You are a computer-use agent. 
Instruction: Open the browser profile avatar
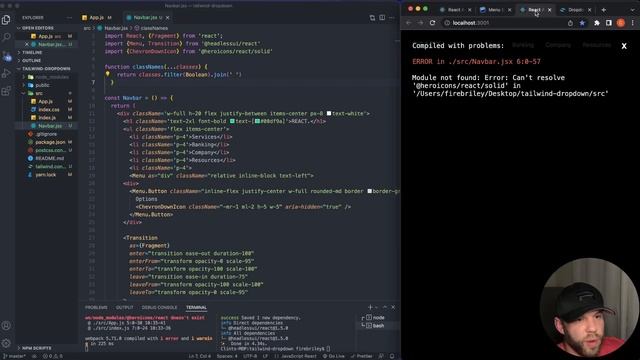621,23
